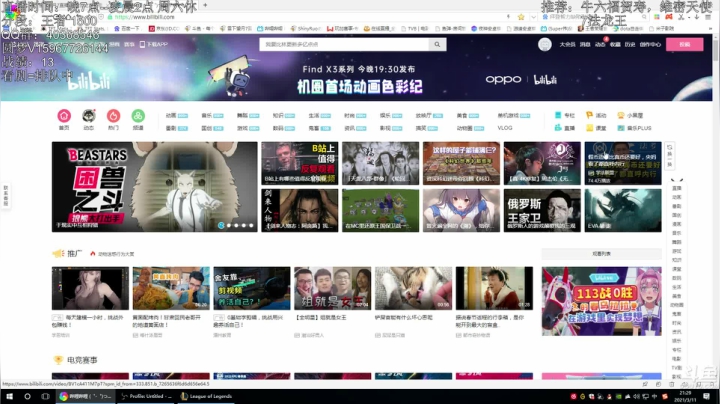Click the 音乐PLUS icon
Screen dimensions: 720x404
tap(620, 128)
